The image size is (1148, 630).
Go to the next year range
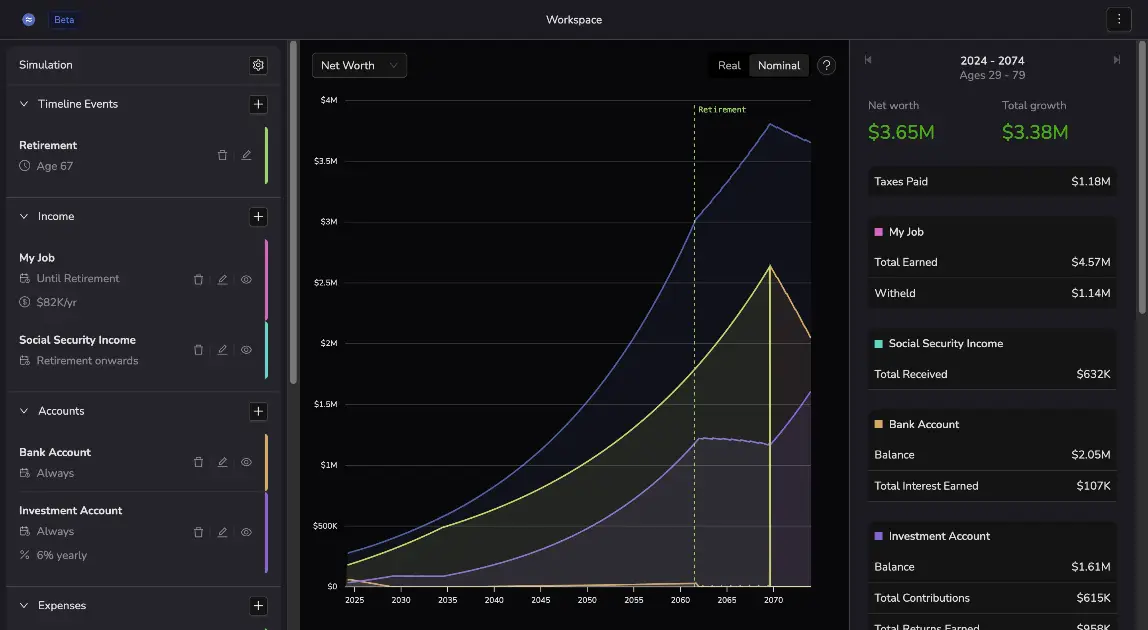1116,60
